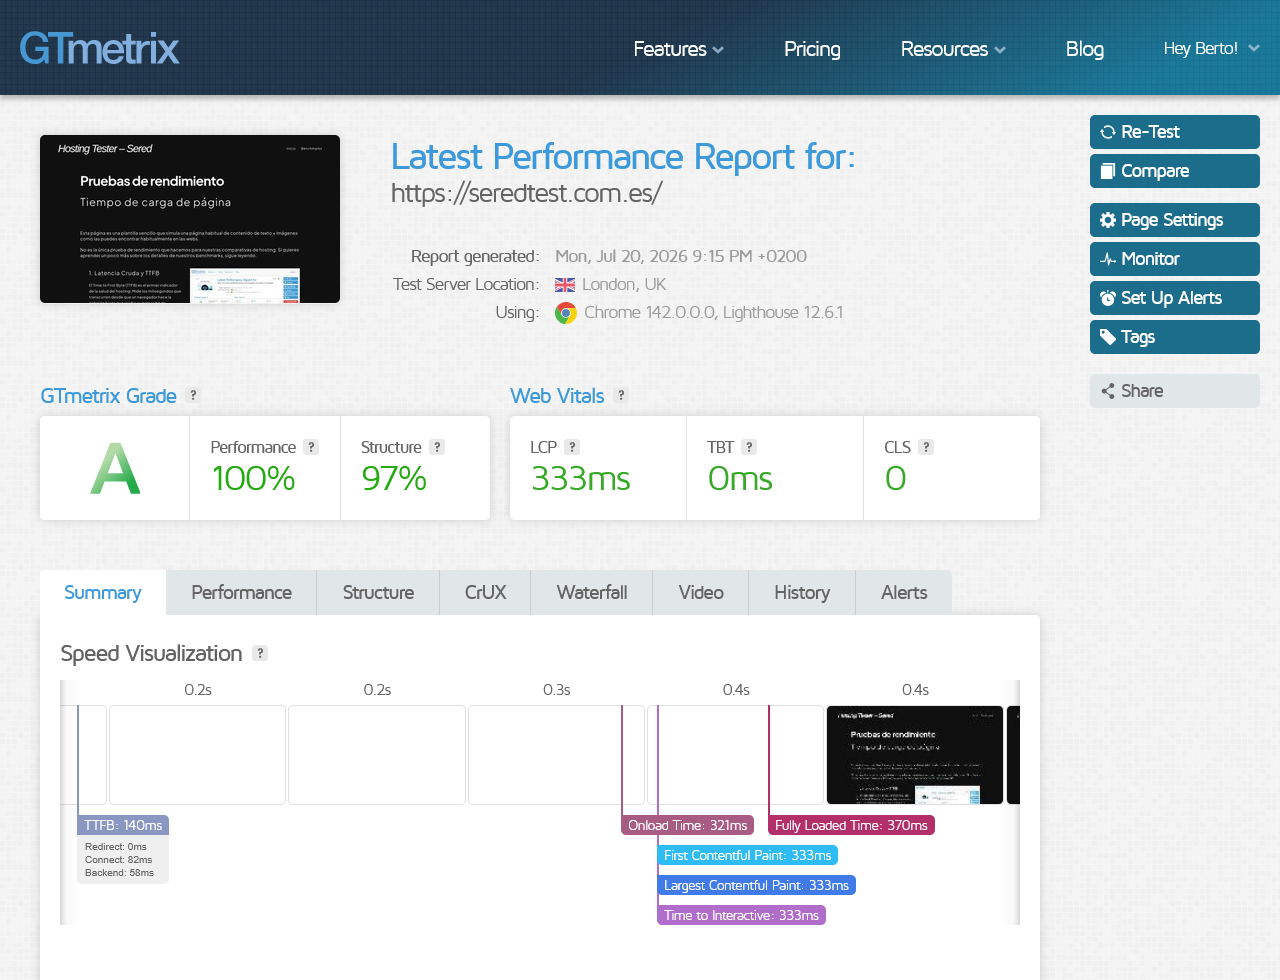The height and width of the screenshot is (980, 1280).
Task: Switch to the Video tab
Action: [x=701, y=593]
